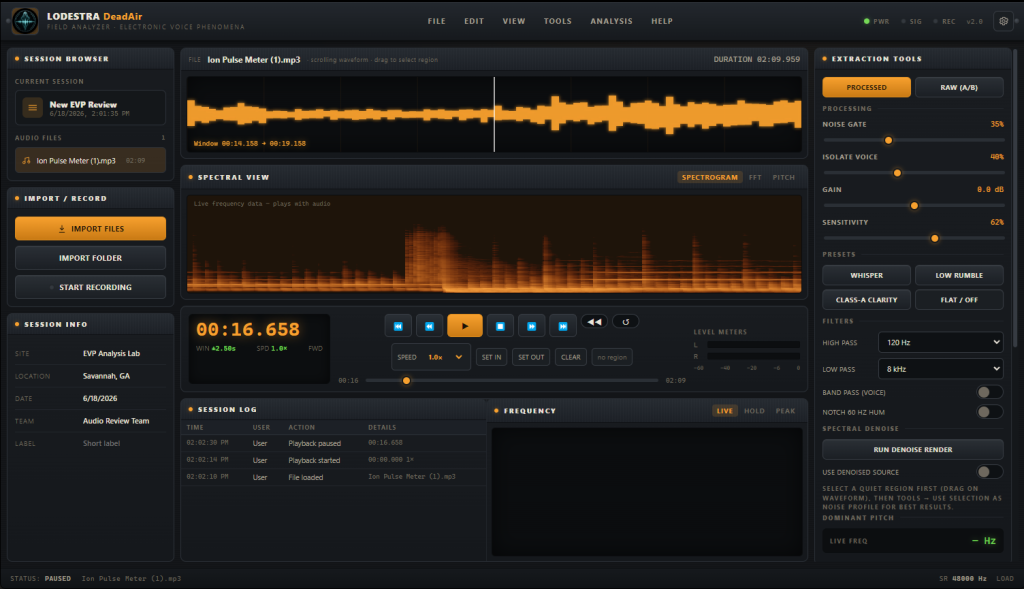This screenshot has width=1024, height=589.
Task: Open the Analysis menu
Action: click(x=611, y=21)
